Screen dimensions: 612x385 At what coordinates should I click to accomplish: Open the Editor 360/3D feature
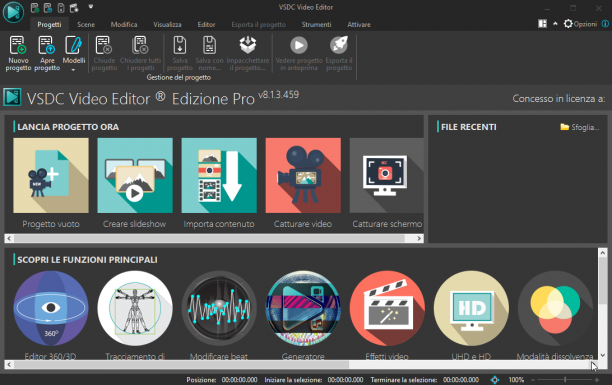(x=51, y=308)
